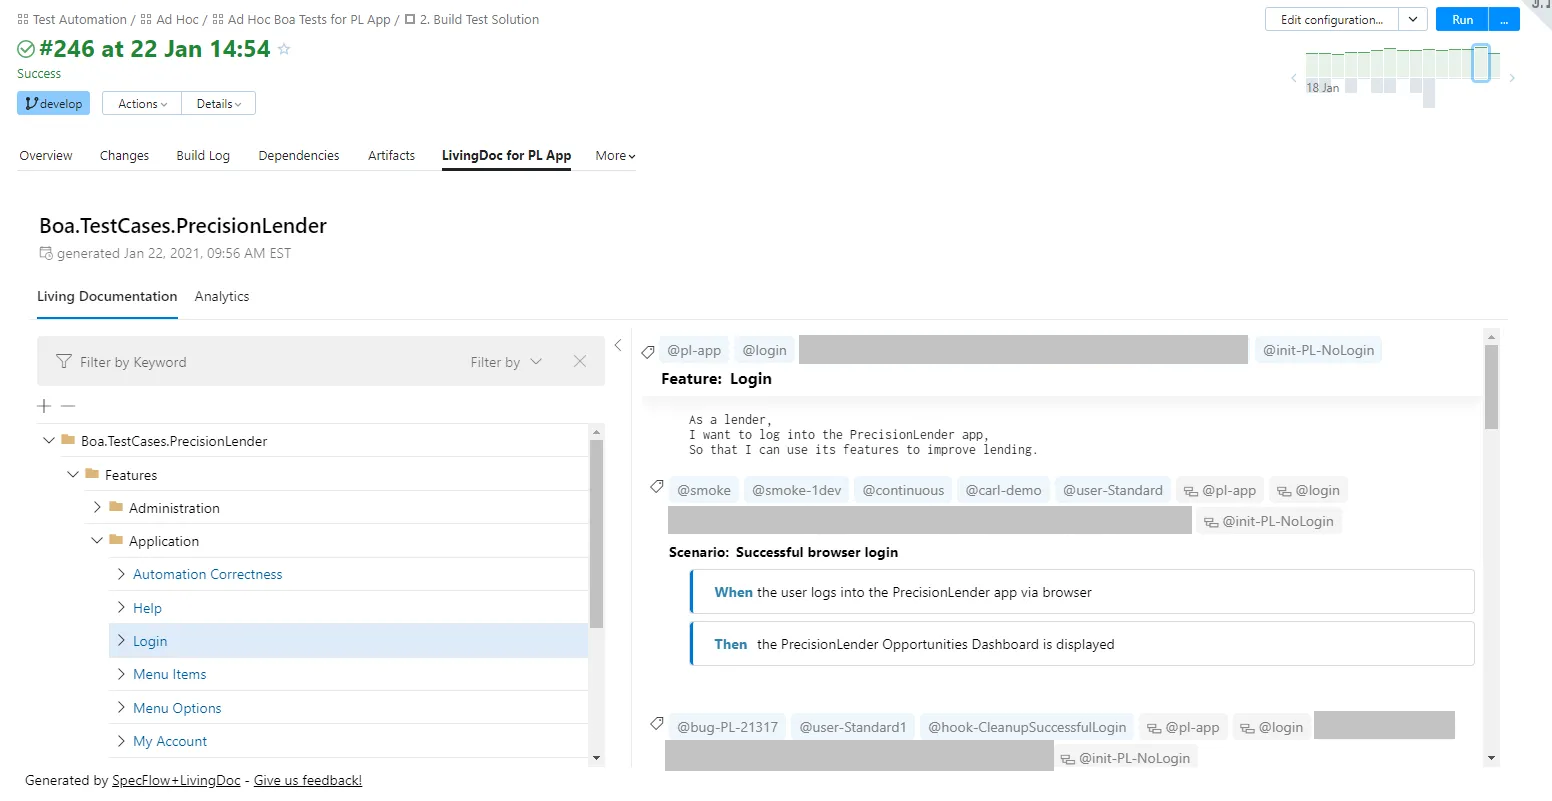Expand all tree nodes with the plus icon
The width and height of the screenshot is (1552, 801).
44,406
